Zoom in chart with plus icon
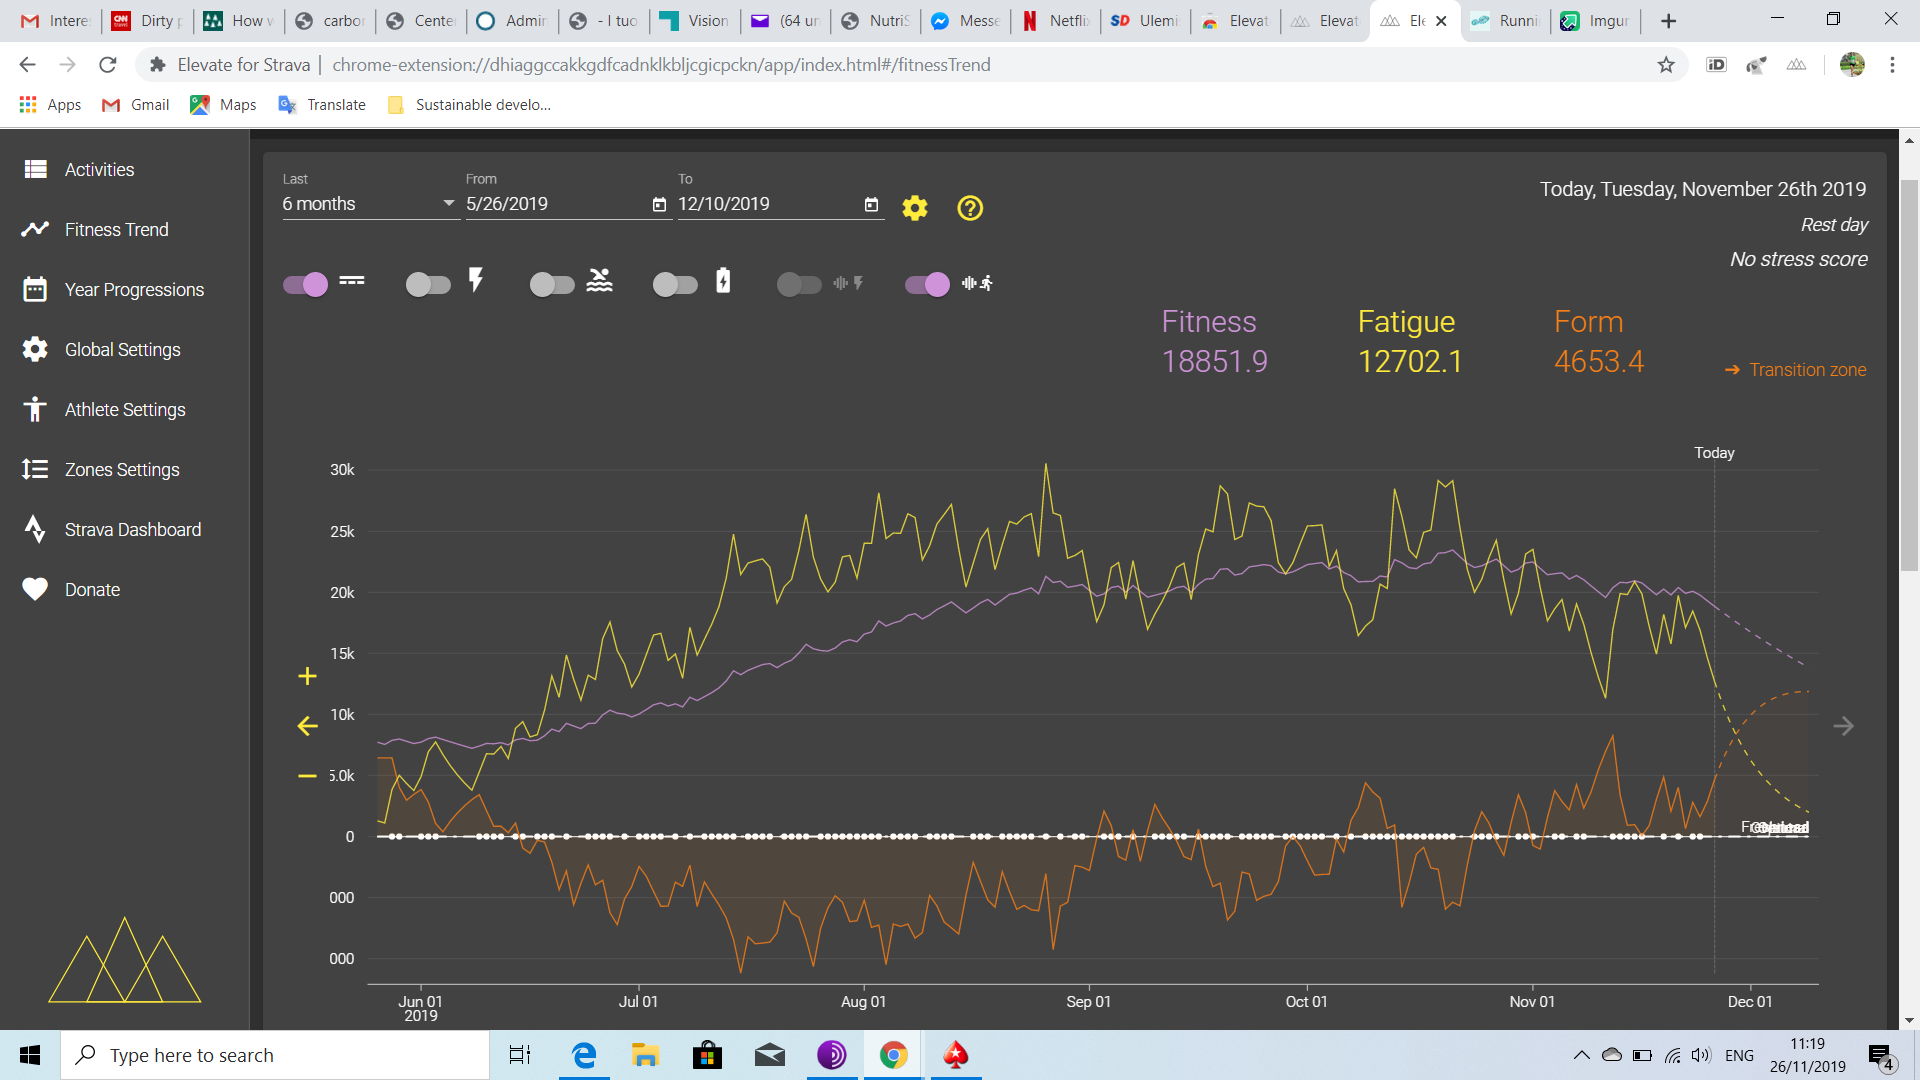 point(307,677)
